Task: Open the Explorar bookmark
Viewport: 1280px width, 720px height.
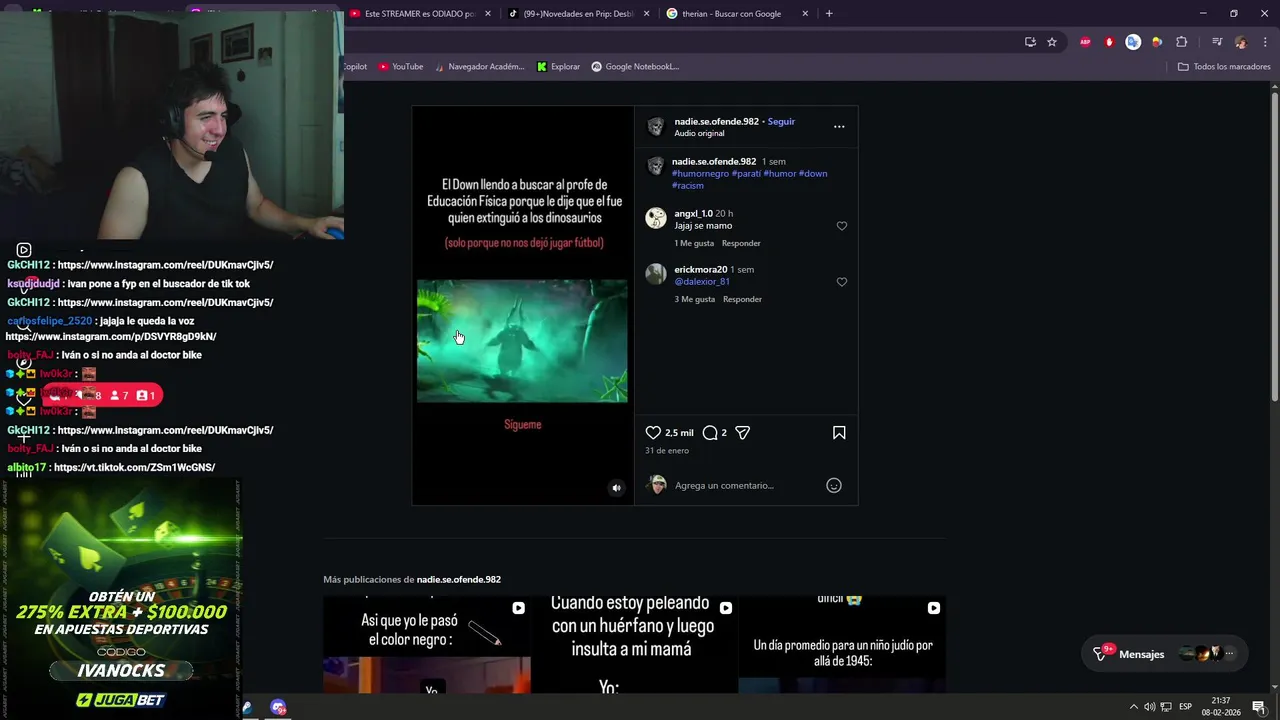Action: coord(558,67)
